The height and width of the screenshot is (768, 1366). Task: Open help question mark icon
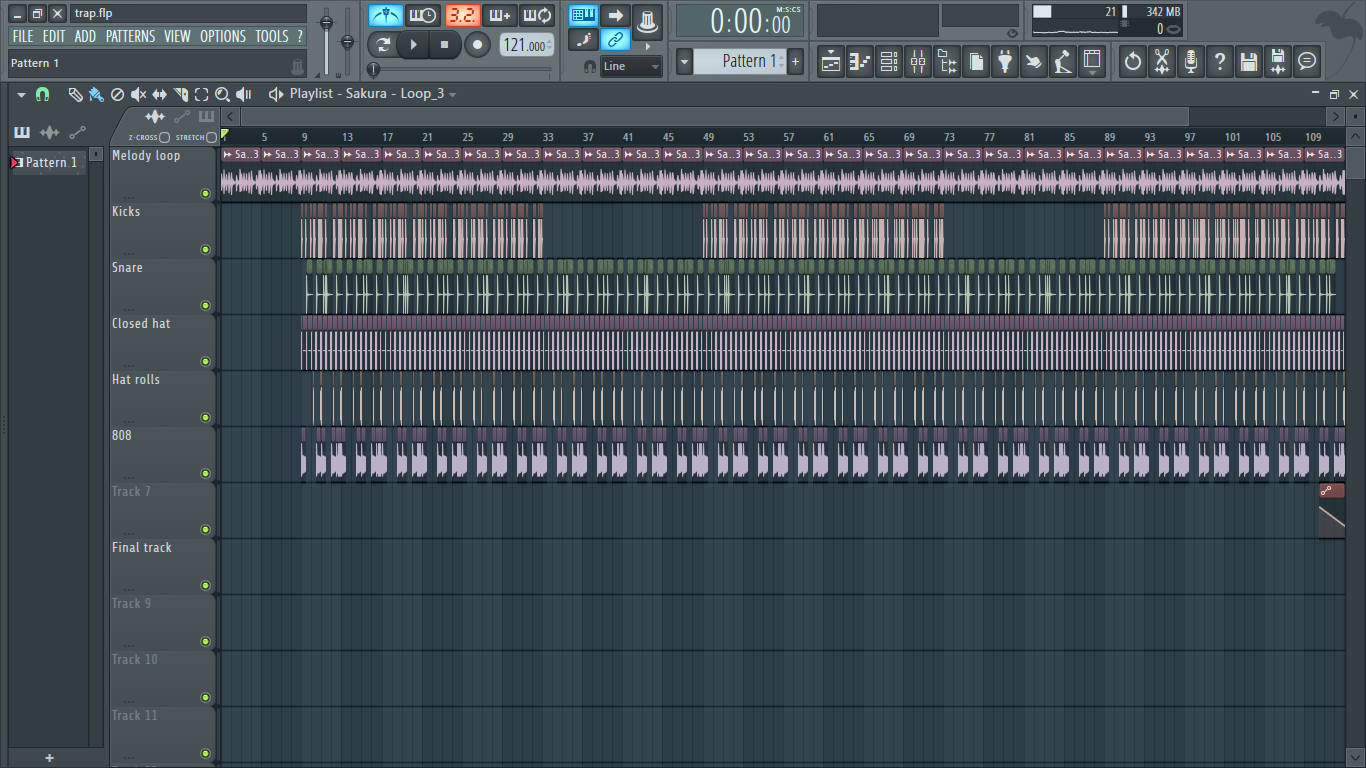pos(1219,61)
